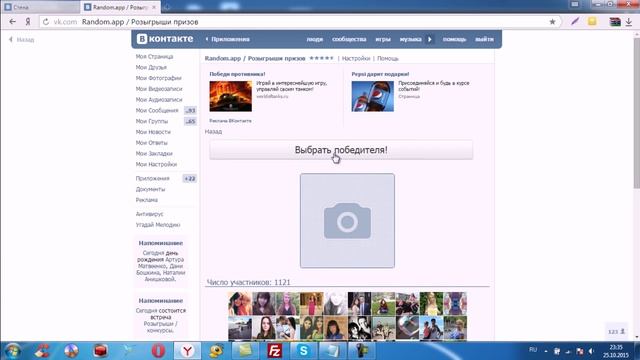Image resolution: width=640 pixels, height=360 pixels.
Task: Open Антивирус in left menu
Action: click(x=149, y=214)
